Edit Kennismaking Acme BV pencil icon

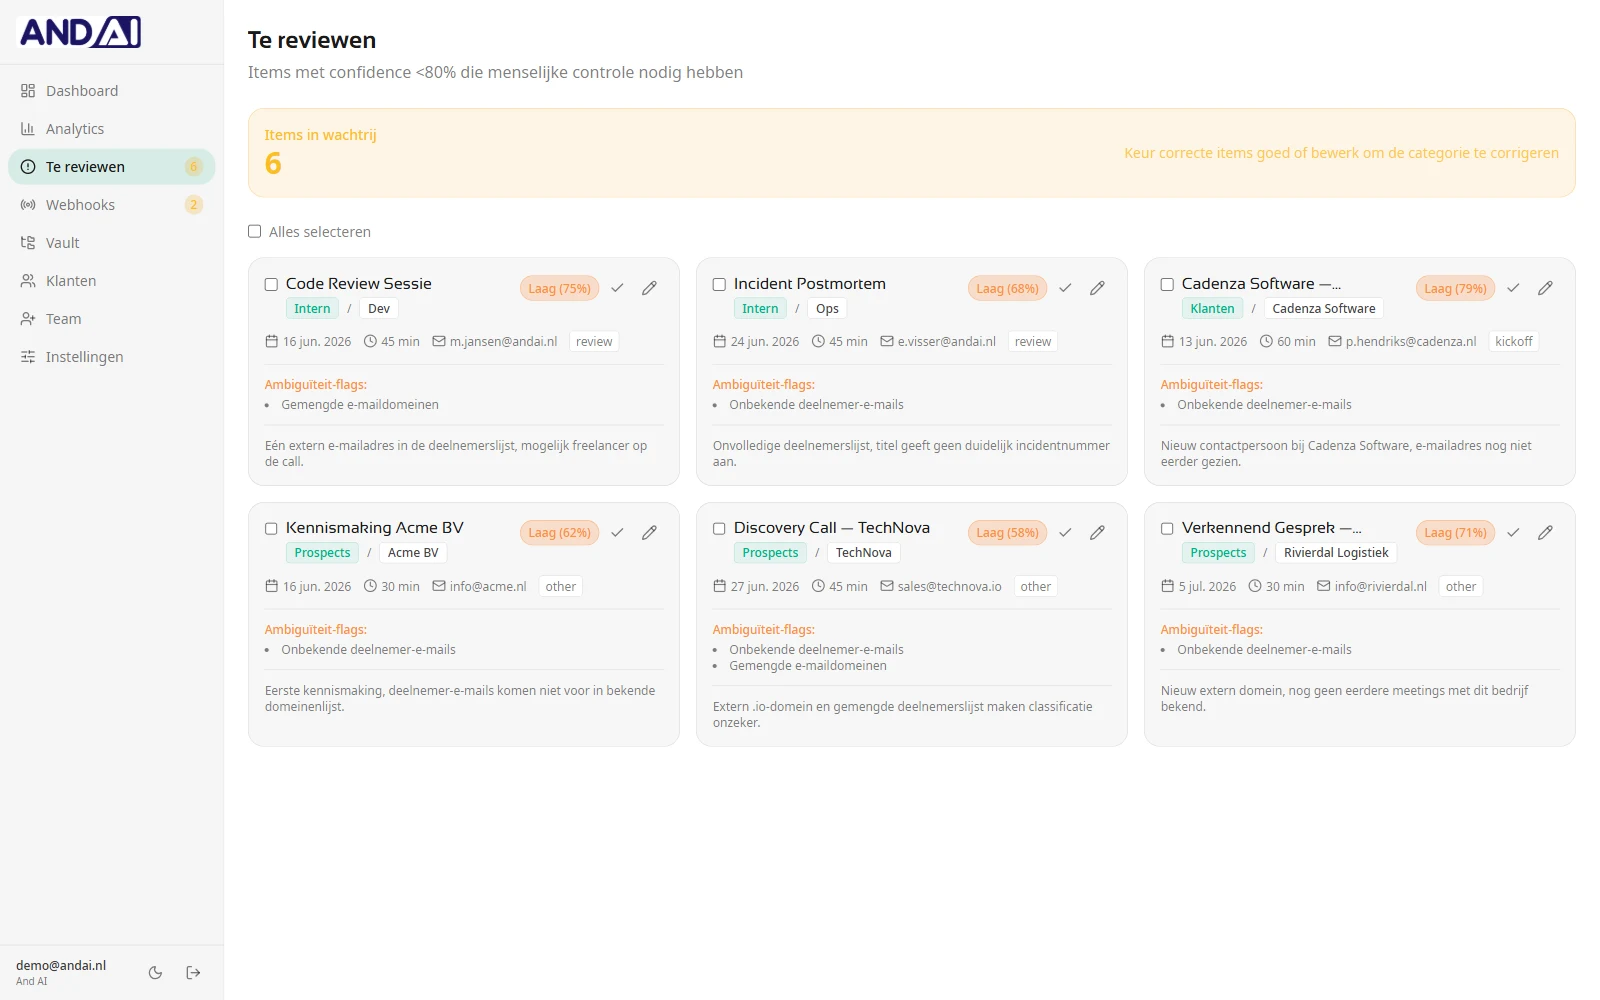tap(649, 533)
